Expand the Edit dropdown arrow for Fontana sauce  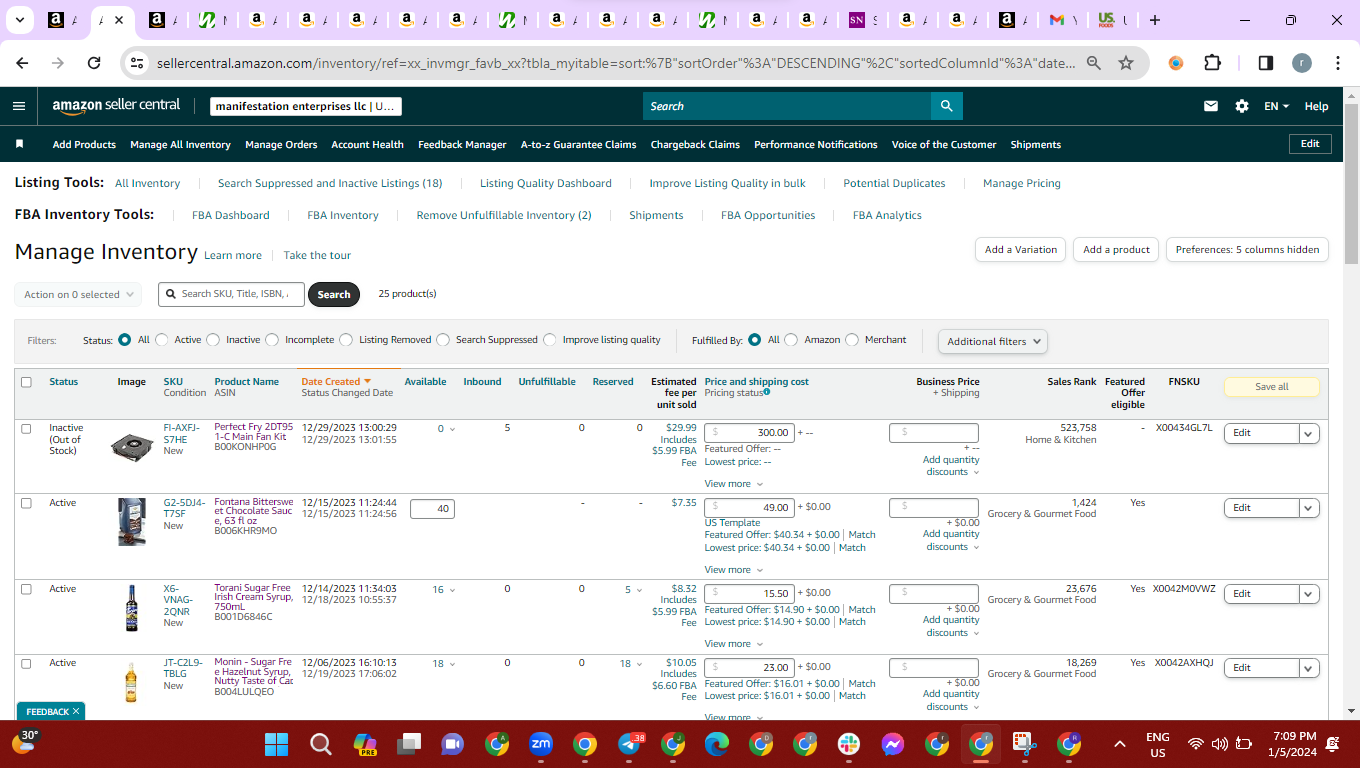1309,508
